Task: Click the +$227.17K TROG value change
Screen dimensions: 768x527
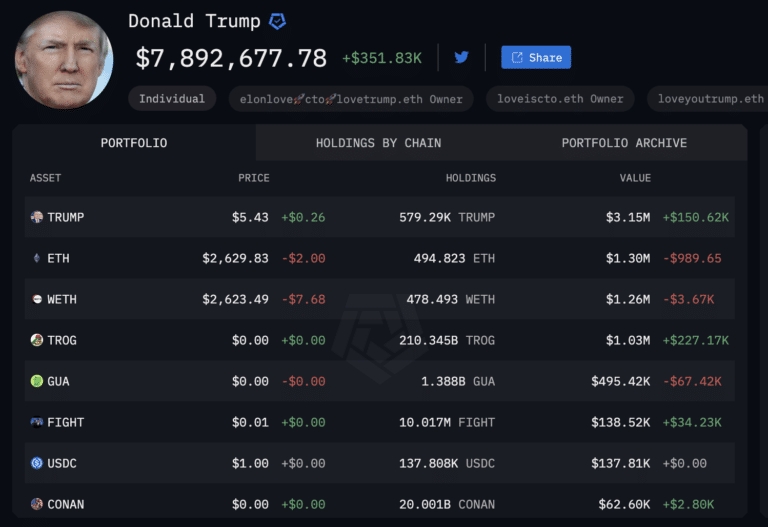Action: [696, 340]
